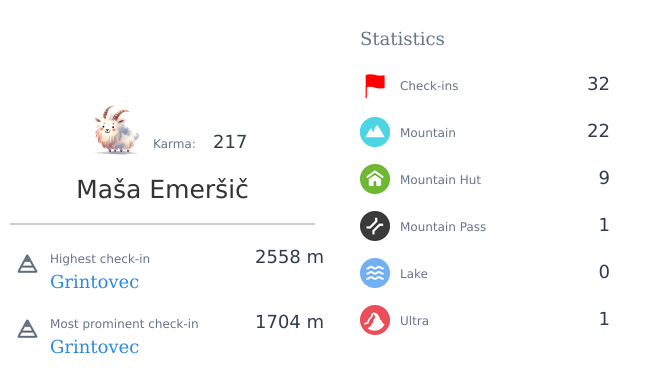Click the triangle icon beside Most prominent check-in
The image size is (650, 385).
pyautogui.click(x=27, y=329)
